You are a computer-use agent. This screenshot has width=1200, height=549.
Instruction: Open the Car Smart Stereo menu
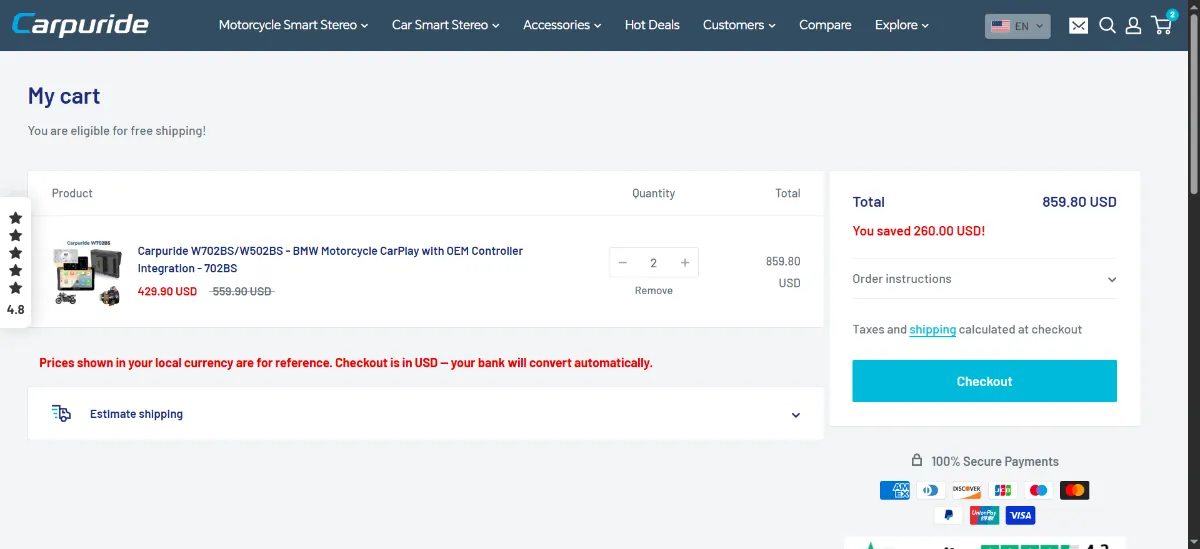click(x=445, y=25)
